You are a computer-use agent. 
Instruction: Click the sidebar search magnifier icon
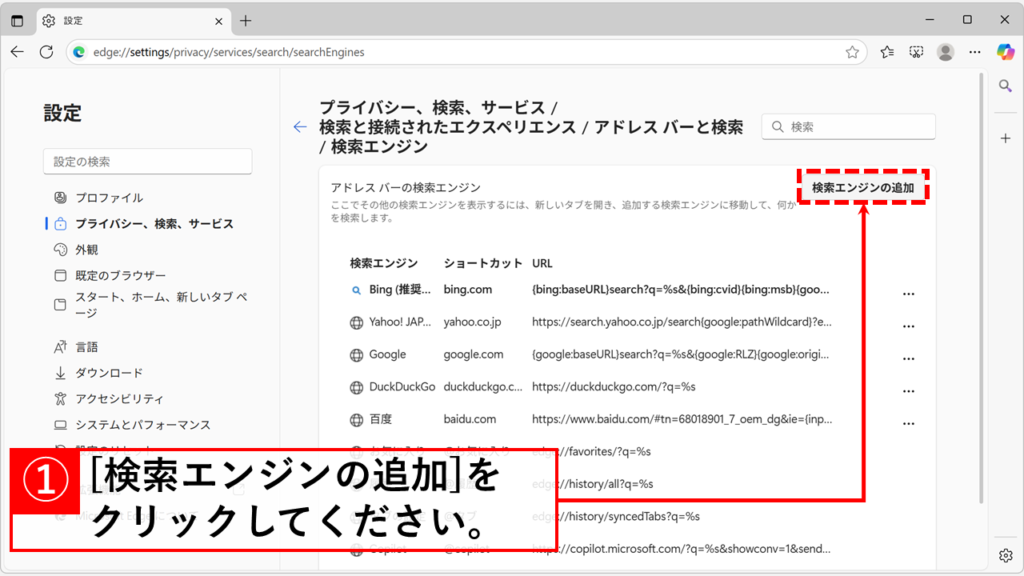pos(1005,86)
